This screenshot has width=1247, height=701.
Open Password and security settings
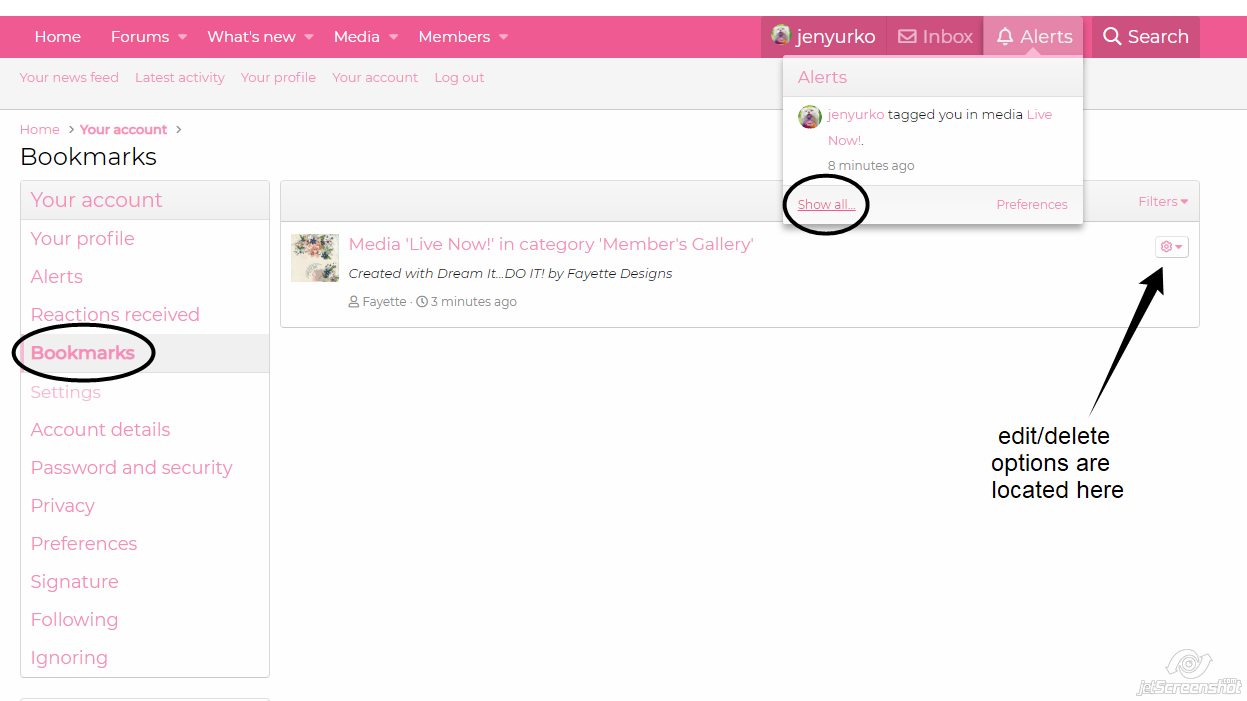coord(131,467)
